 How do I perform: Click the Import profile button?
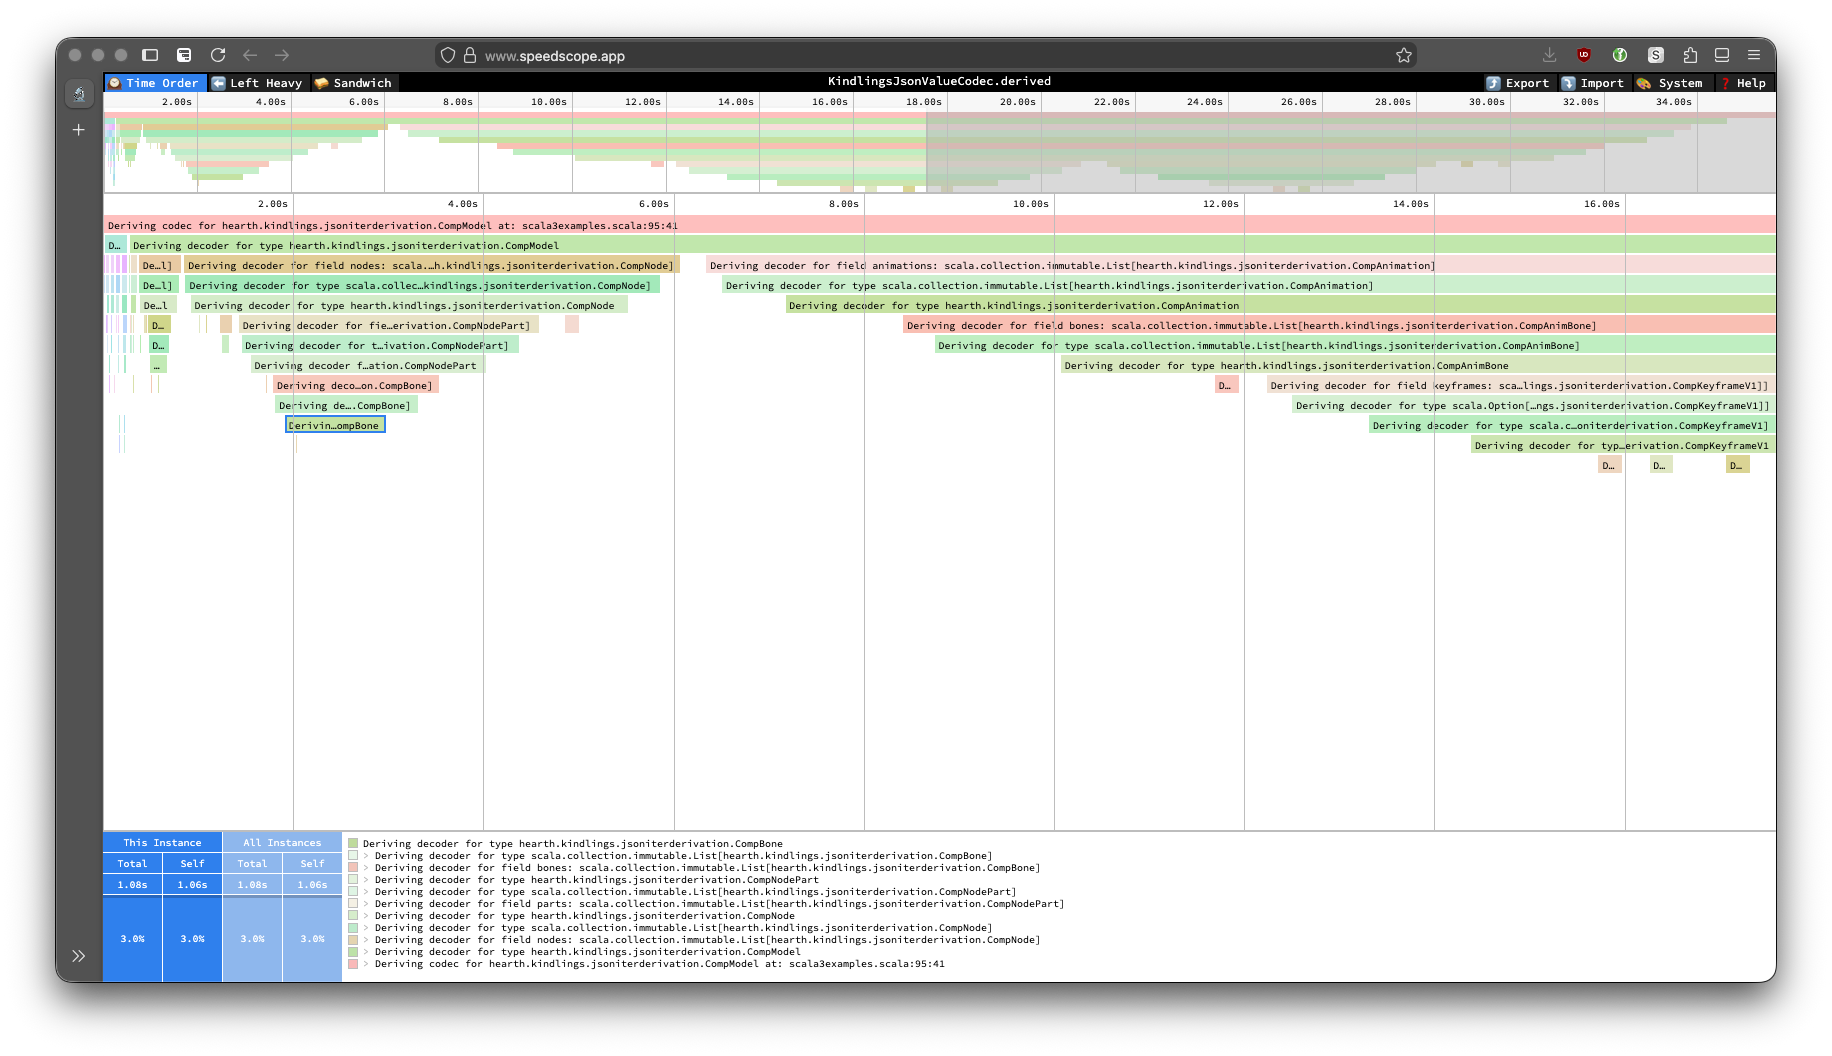(1592, 83)
